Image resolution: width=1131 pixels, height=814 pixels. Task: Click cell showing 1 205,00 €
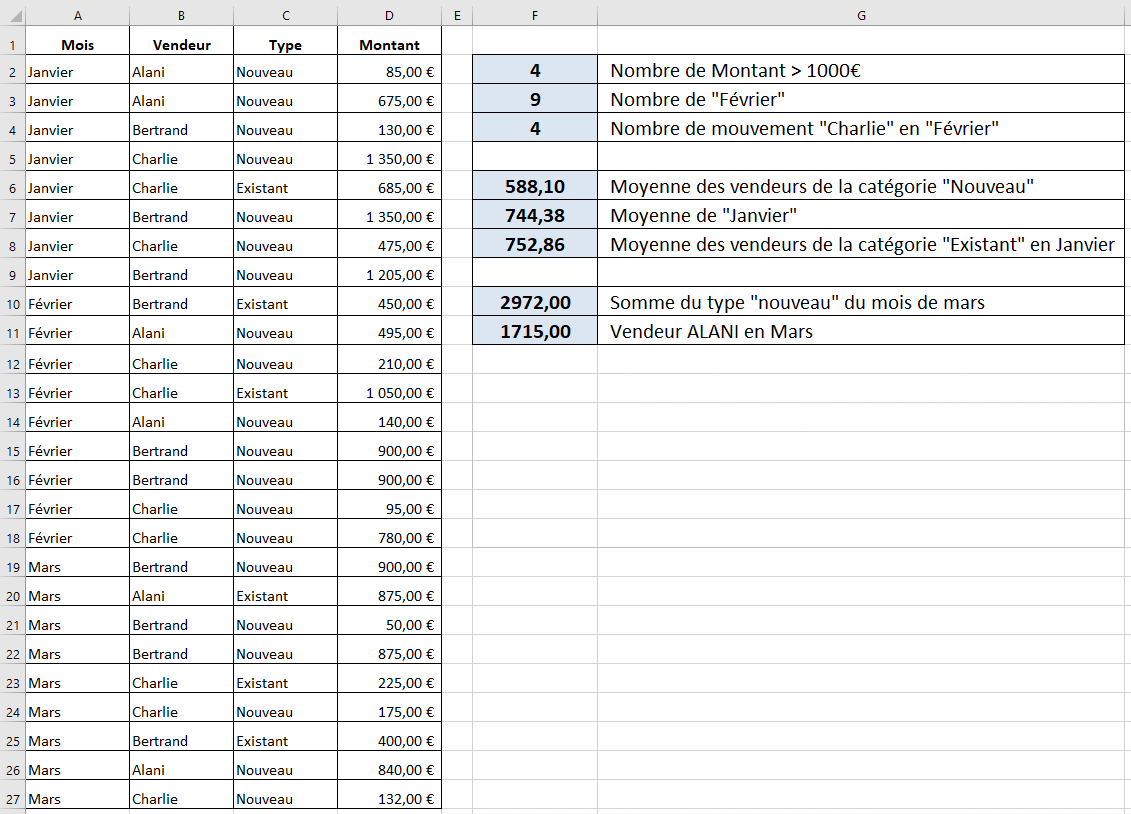[389, 275]
